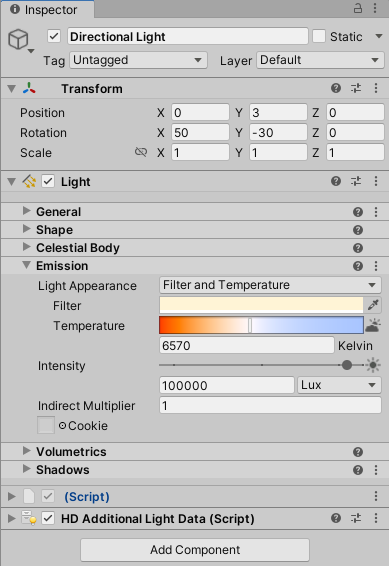Collapse the Emission section
389x566 pixels.
(26, 265)
